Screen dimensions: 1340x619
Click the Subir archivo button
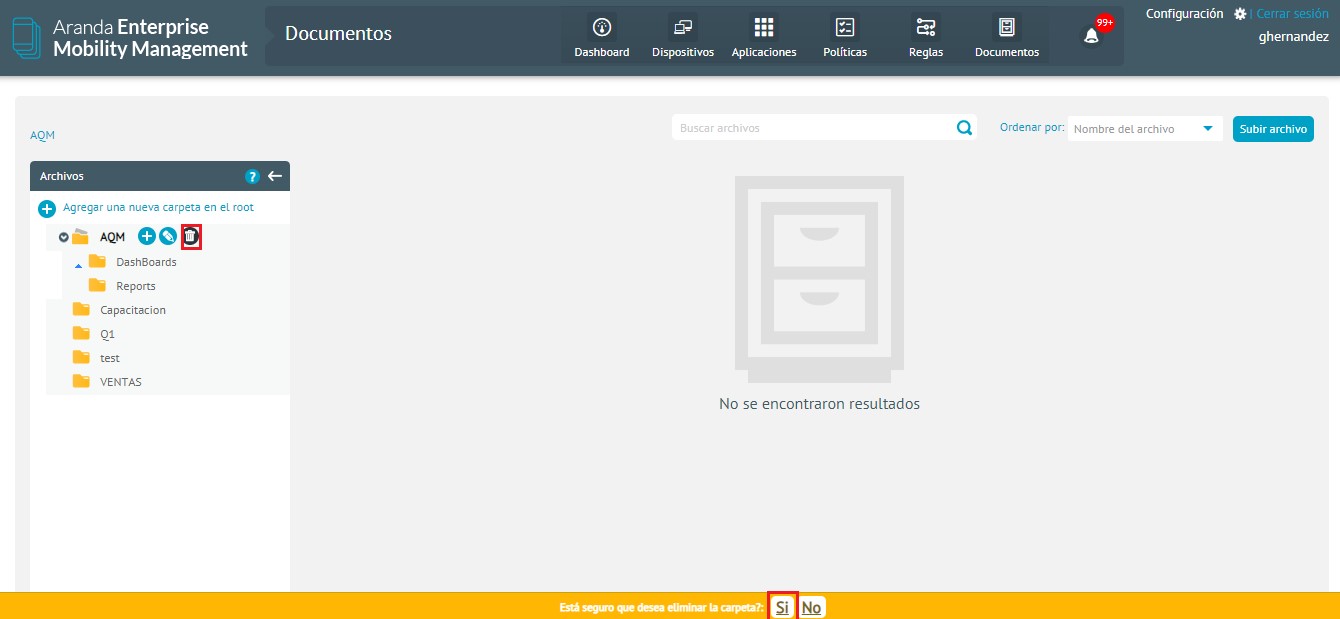1273,129
